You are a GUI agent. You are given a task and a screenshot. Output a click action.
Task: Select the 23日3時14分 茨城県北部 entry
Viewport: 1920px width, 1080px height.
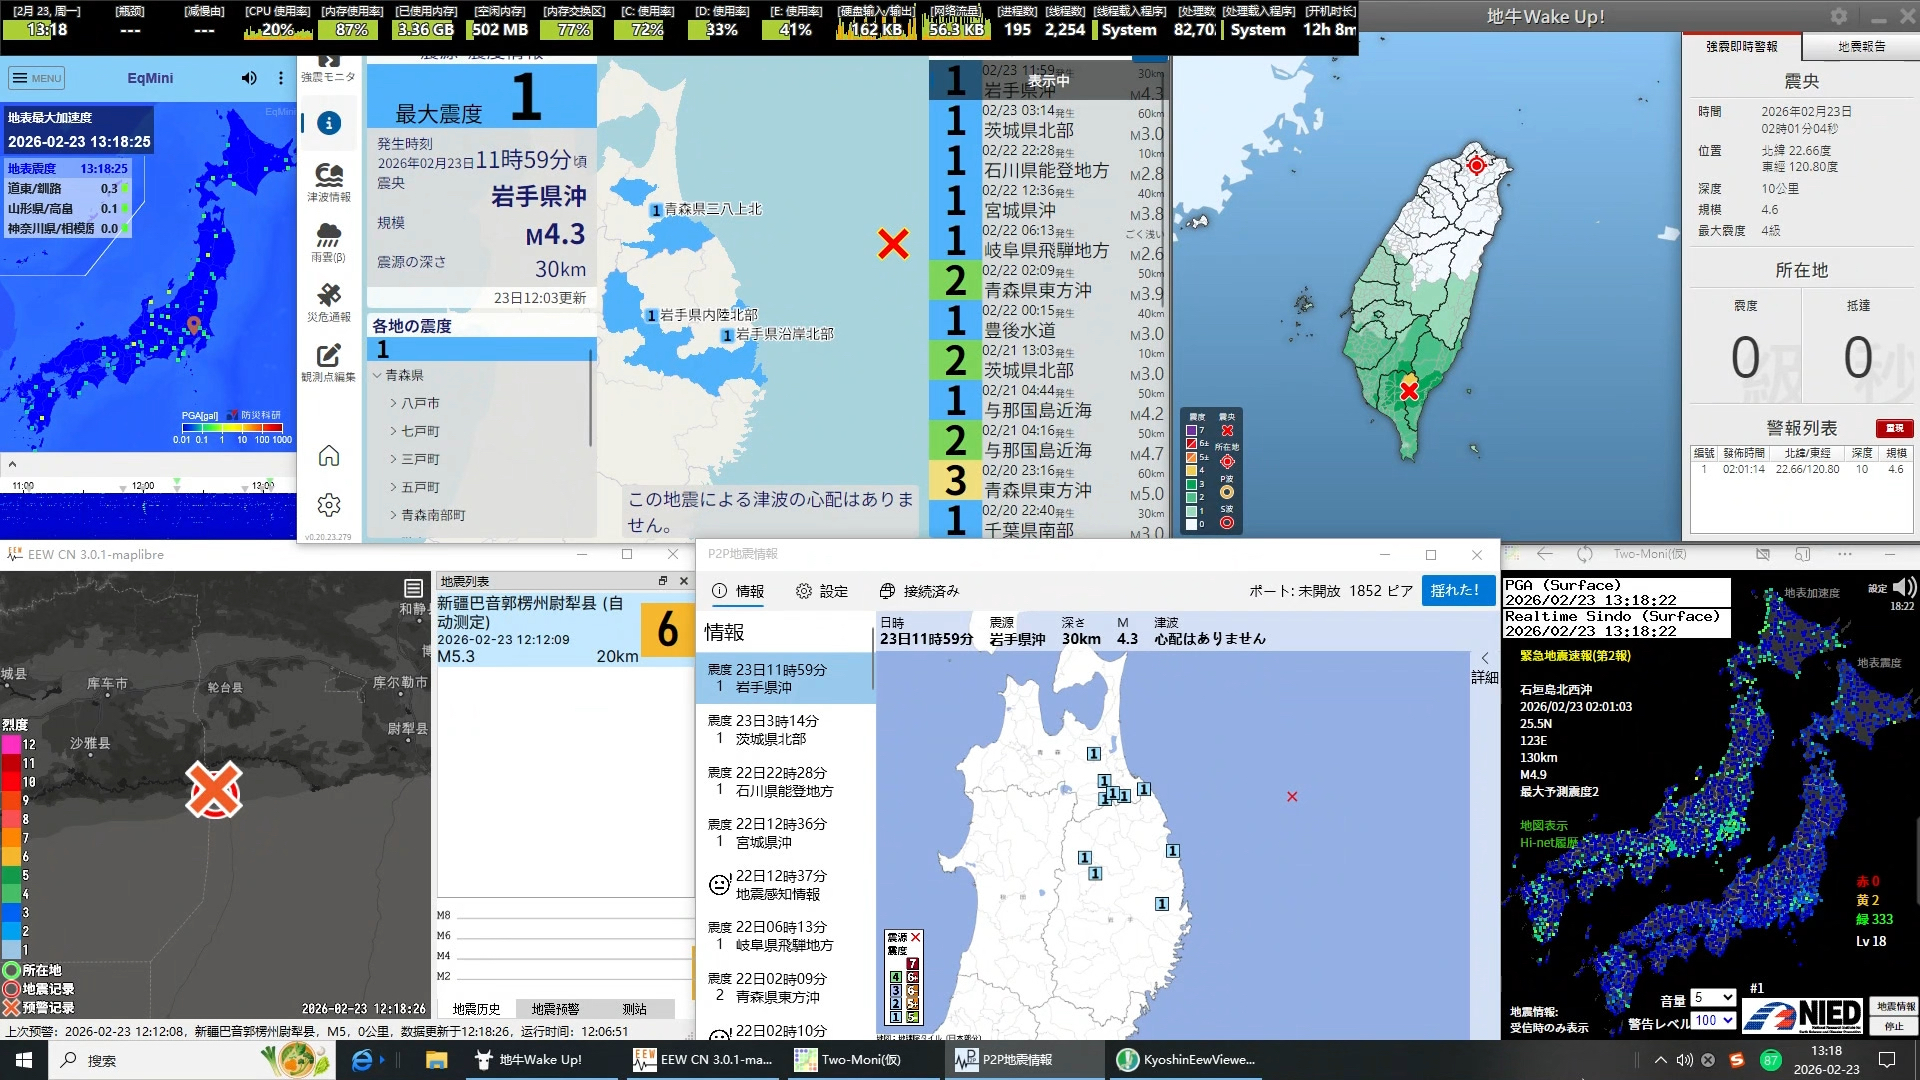(x=785, y=730)
